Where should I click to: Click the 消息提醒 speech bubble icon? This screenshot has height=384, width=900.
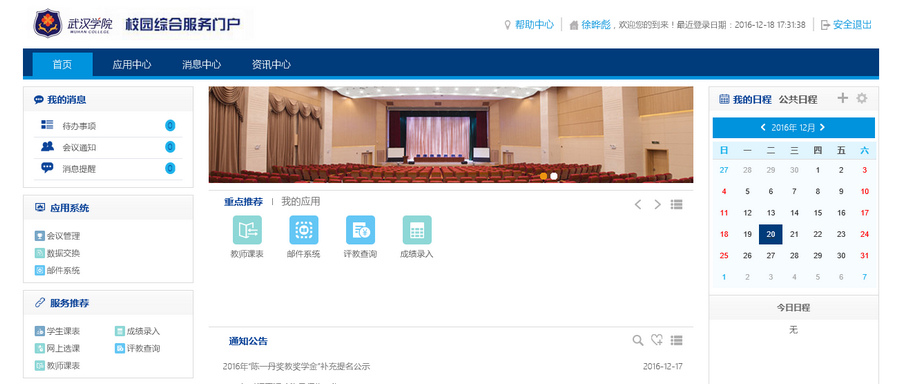click(x=47, y=168)
